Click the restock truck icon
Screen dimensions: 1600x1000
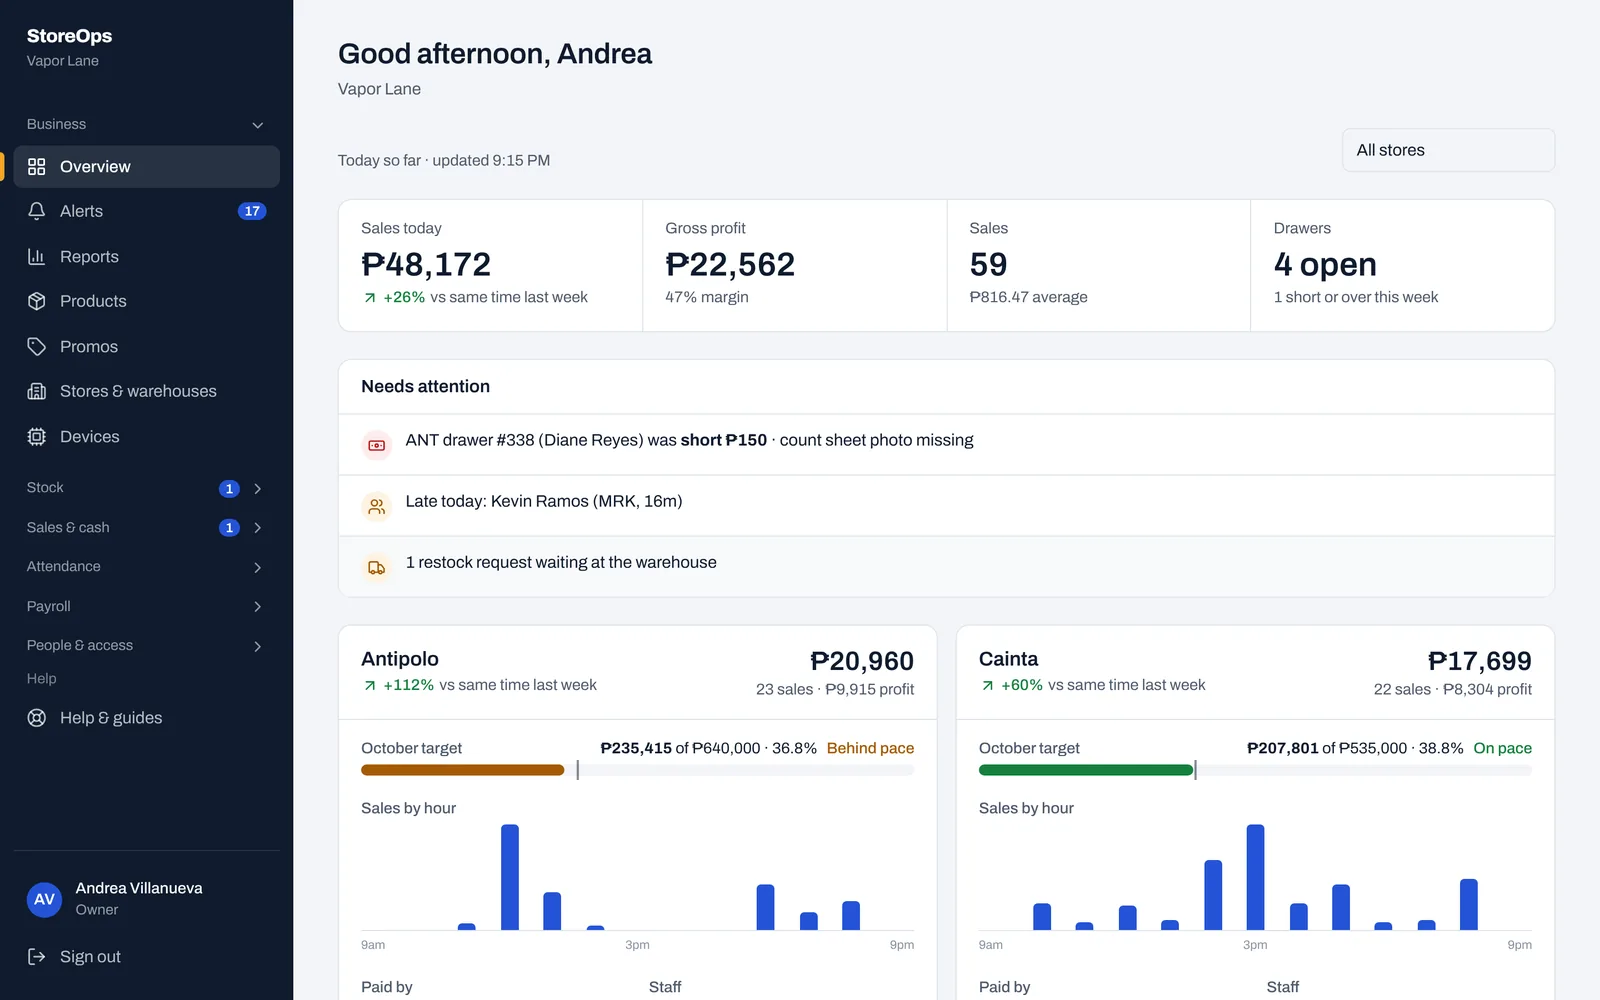pyautogui.click(x=377, y=568)
